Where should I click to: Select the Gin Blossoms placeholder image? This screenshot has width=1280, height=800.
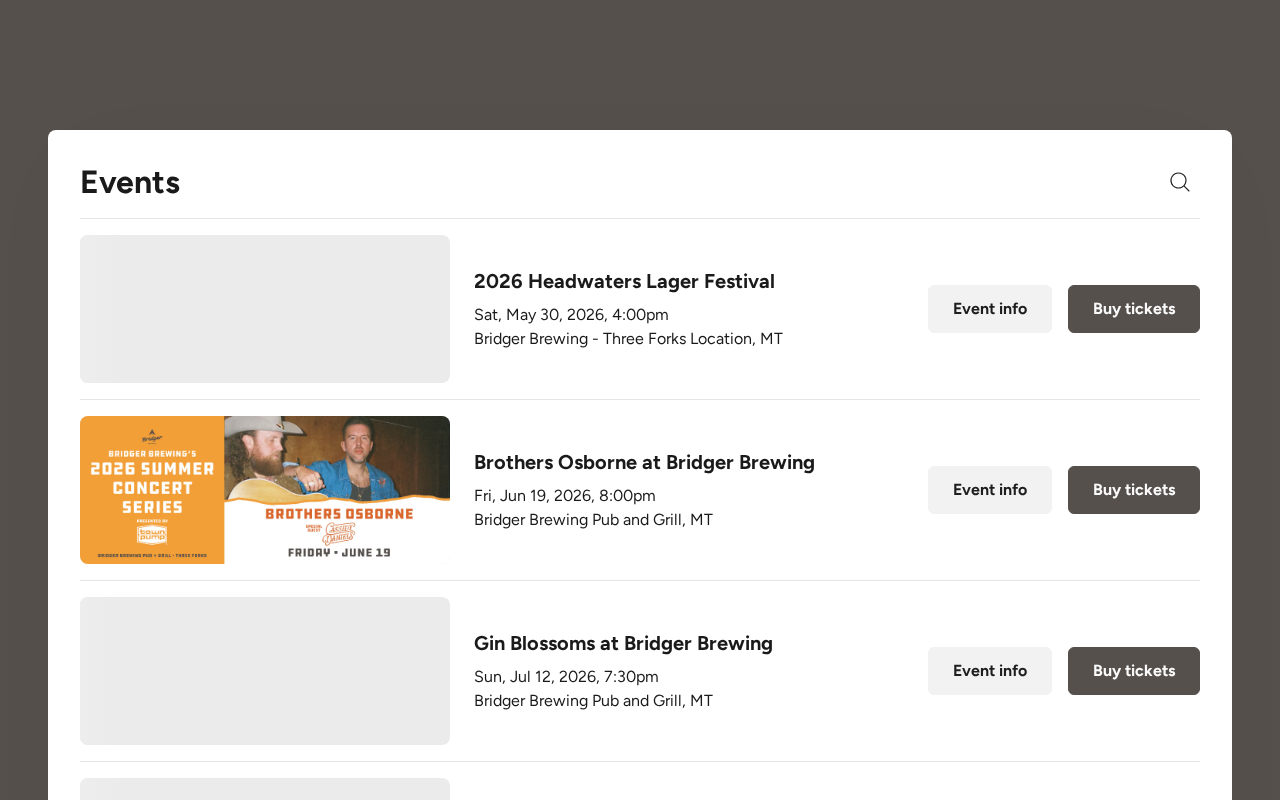(x=265, y=671)
